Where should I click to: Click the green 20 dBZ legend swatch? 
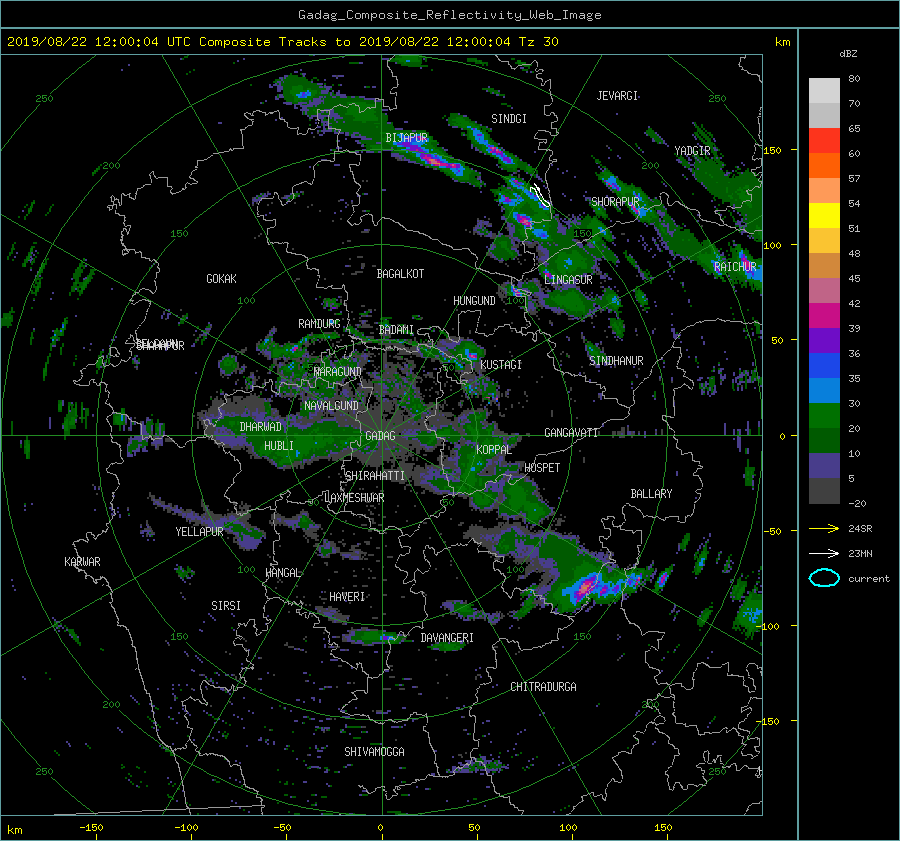[x=824, y=416]
